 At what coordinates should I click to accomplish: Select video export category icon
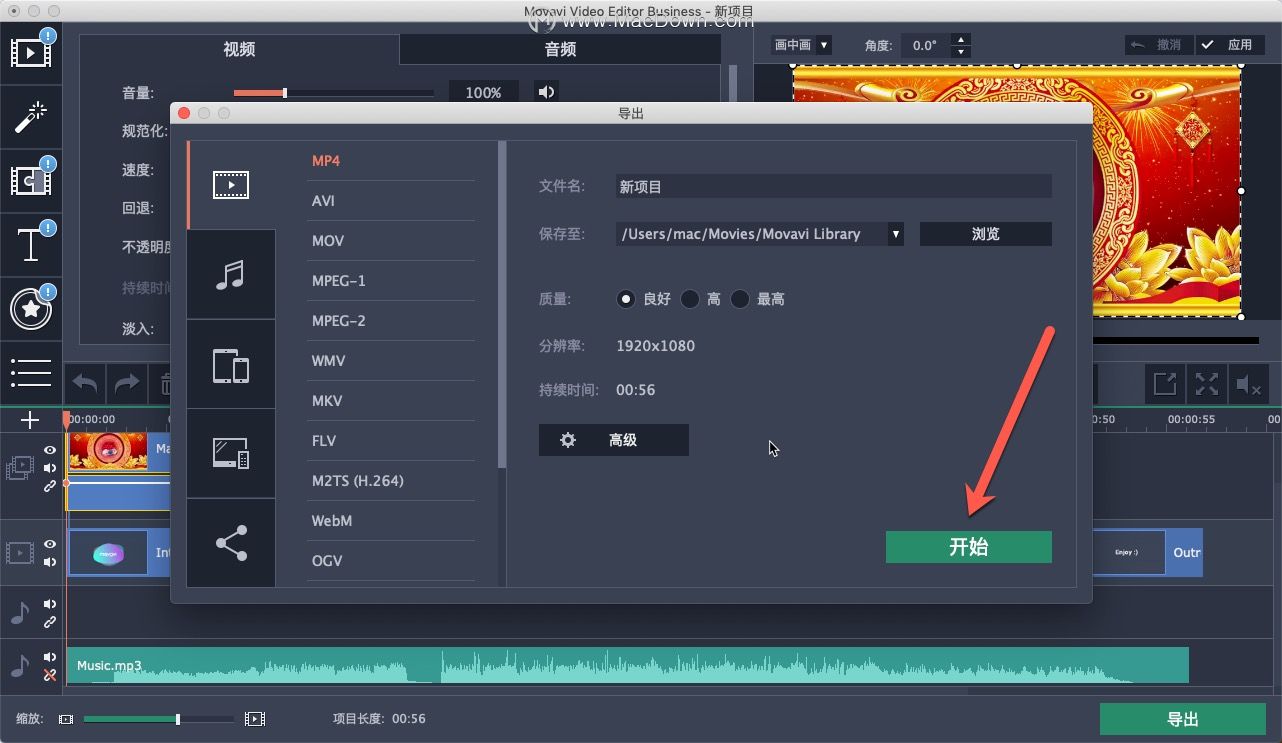coord(231,185)
